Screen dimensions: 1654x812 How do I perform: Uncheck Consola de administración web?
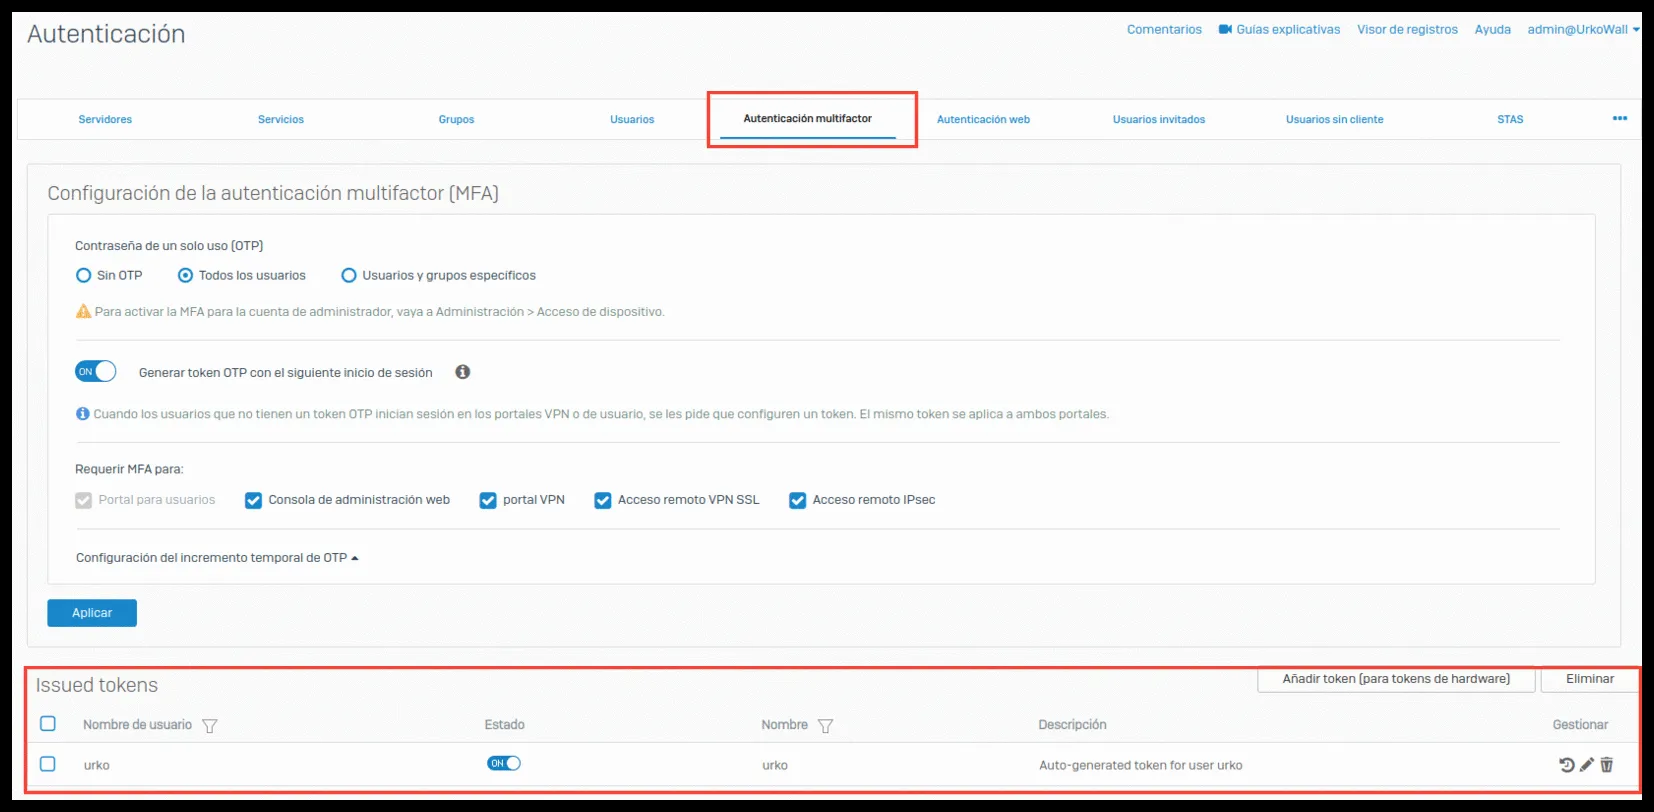point(253,500)
